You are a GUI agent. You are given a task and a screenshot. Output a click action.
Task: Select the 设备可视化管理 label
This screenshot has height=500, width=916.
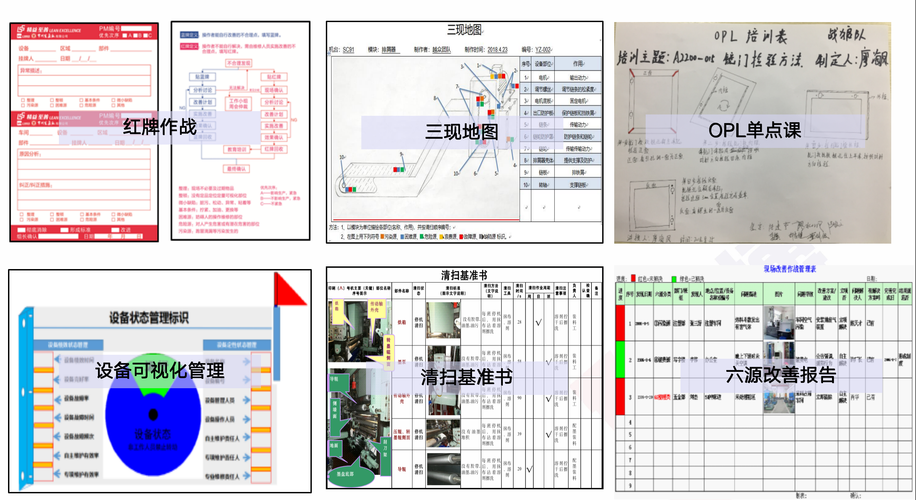159,372
